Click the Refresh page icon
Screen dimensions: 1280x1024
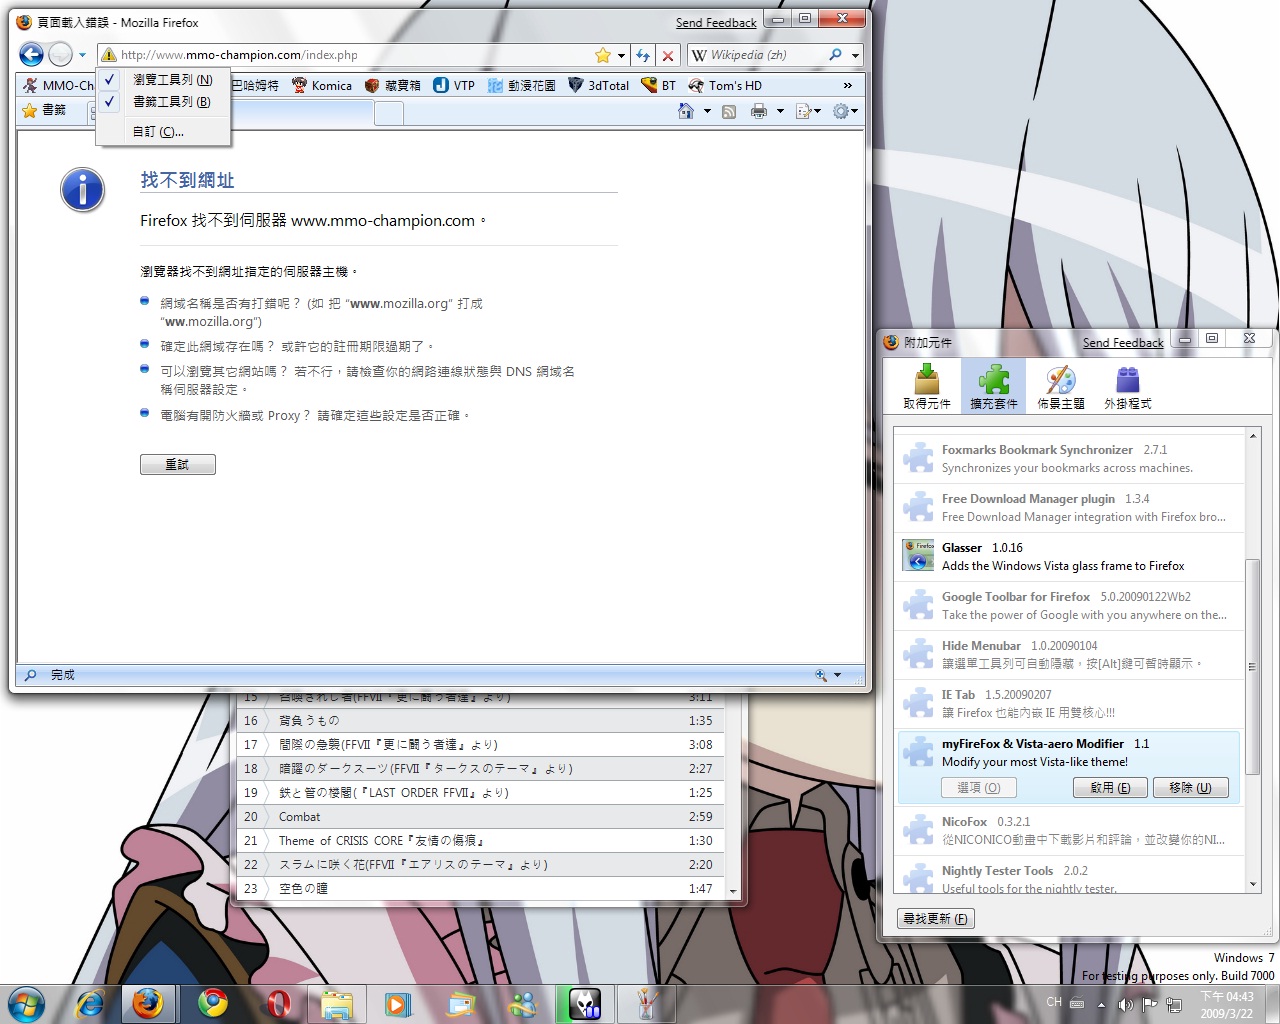point(643,55)
